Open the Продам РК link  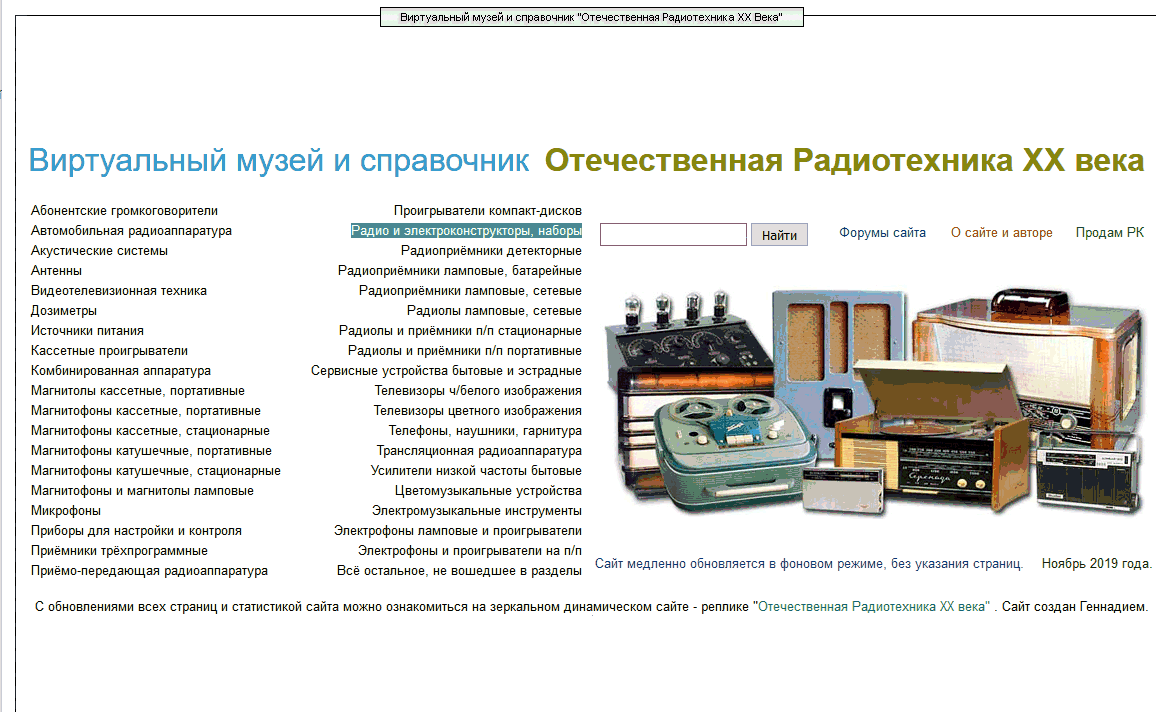point(1110,233)
